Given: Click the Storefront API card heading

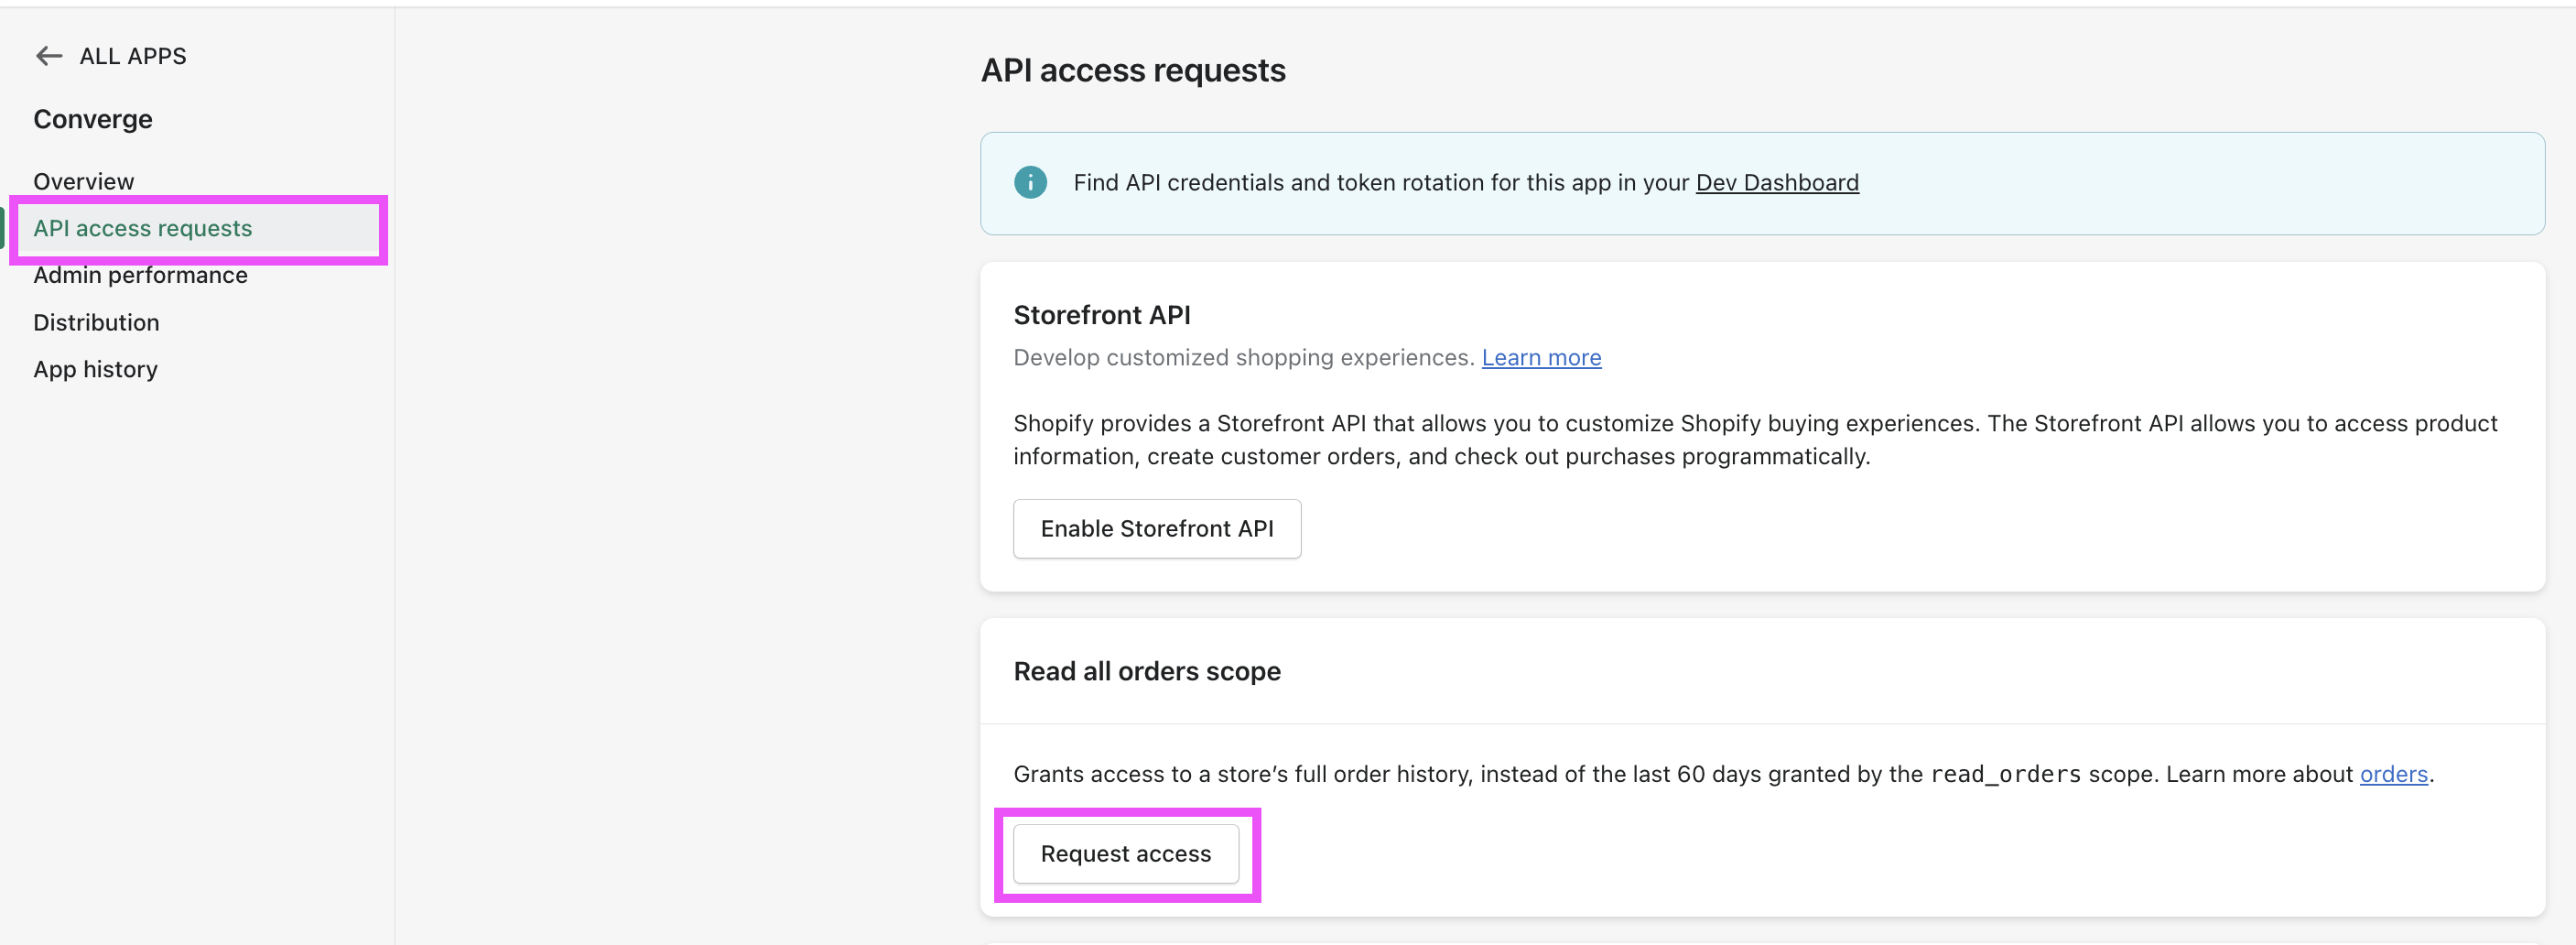Looking at the screenshot, I should 1101,314.
